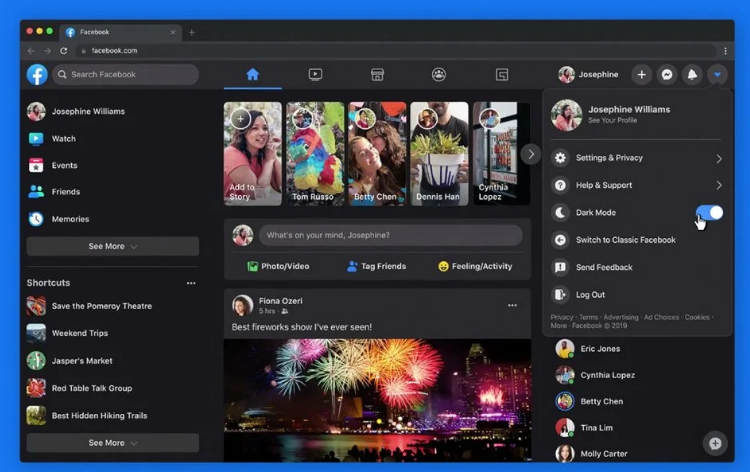Click the Search Facebook field
This screenshot has height=472, width=750.
(x=125, y=74)
